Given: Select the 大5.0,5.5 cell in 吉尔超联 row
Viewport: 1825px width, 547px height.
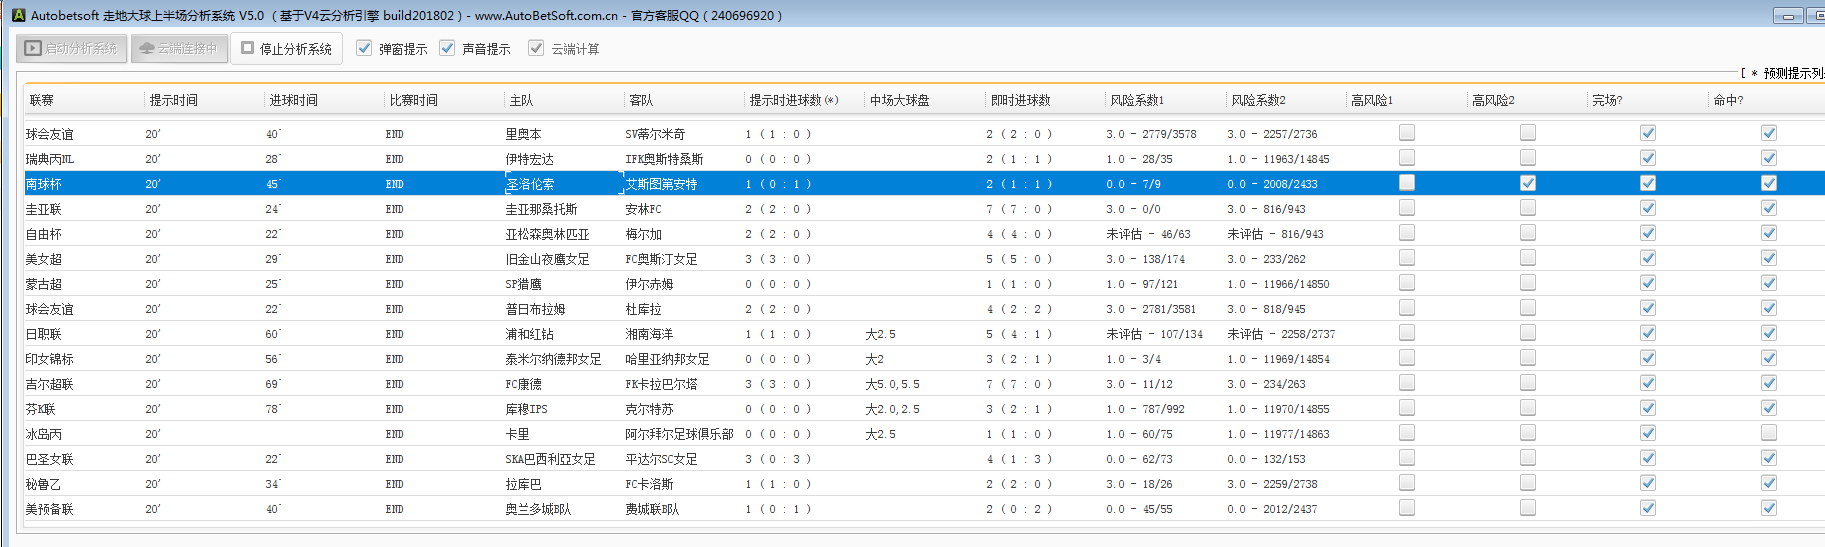Looking at the screenshot, I should coord(892,384).
